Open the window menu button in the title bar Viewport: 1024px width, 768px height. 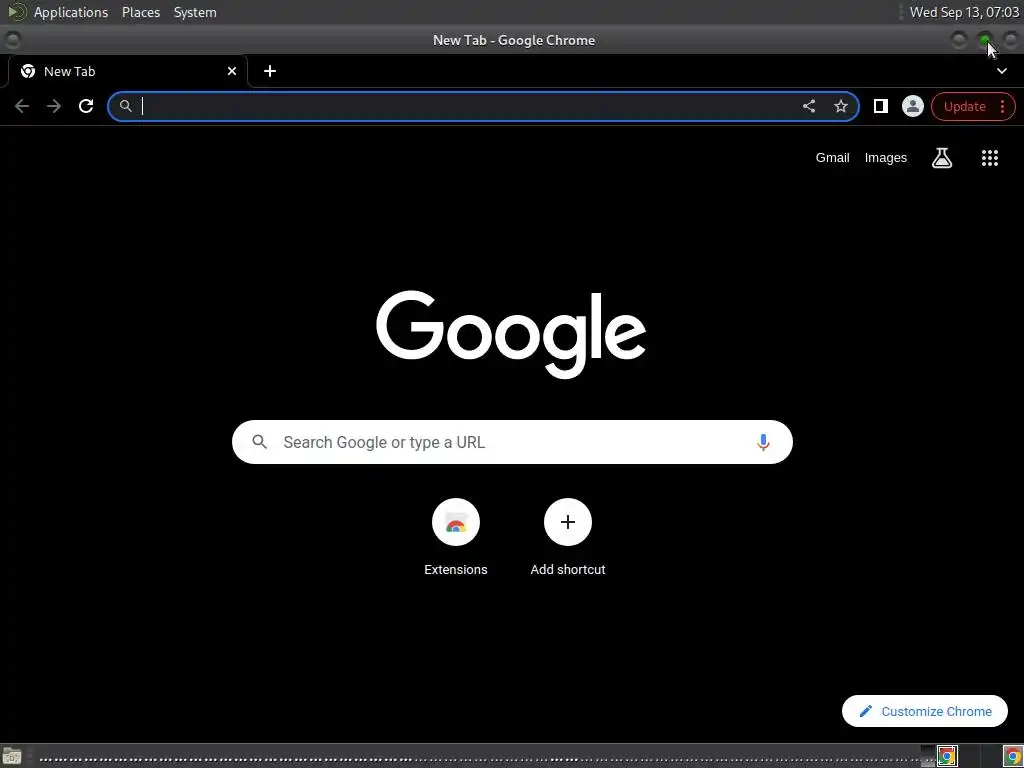tap(12, 40)
